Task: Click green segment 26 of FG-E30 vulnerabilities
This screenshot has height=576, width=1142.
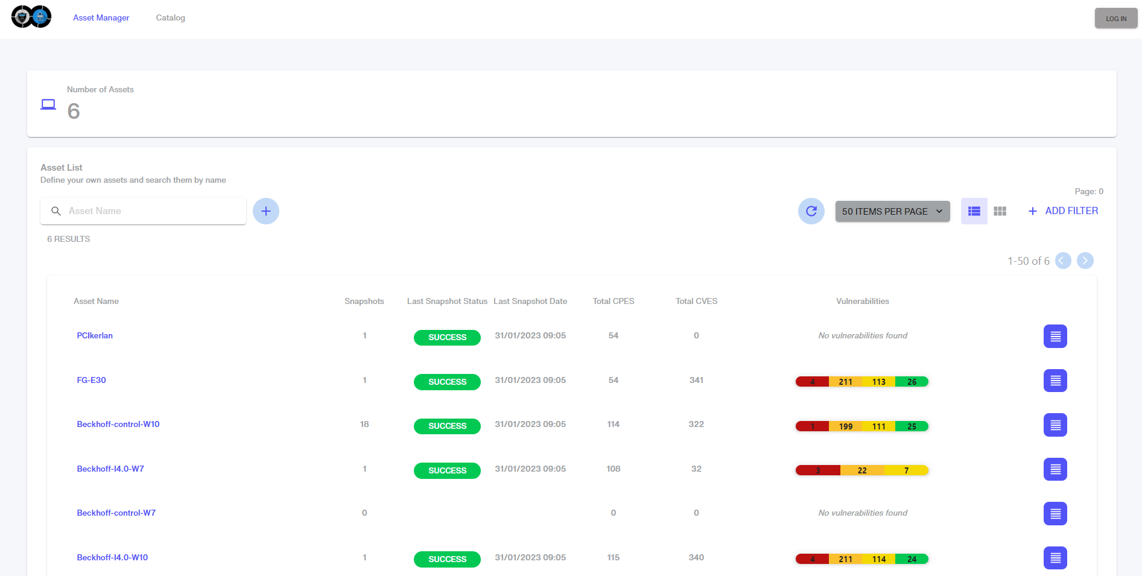Action: (912, 382)
